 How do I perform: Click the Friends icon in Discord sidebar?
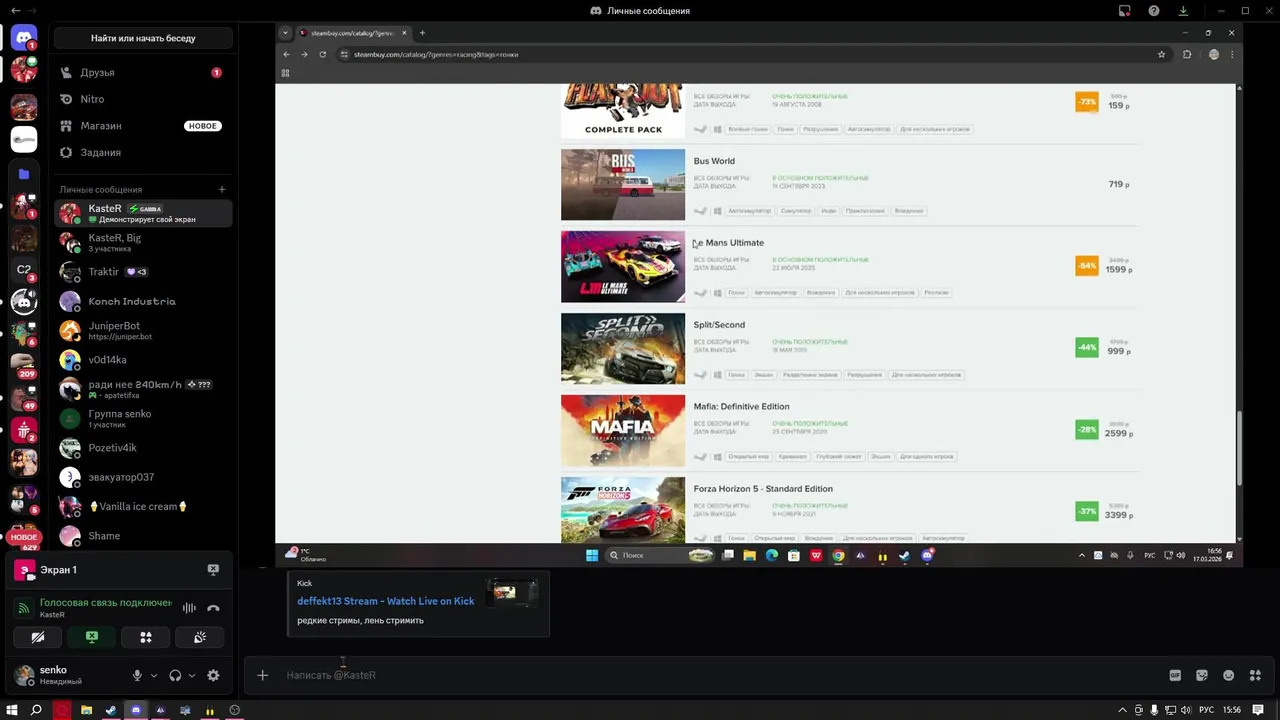pyautogui.click(x=66, y=73)
